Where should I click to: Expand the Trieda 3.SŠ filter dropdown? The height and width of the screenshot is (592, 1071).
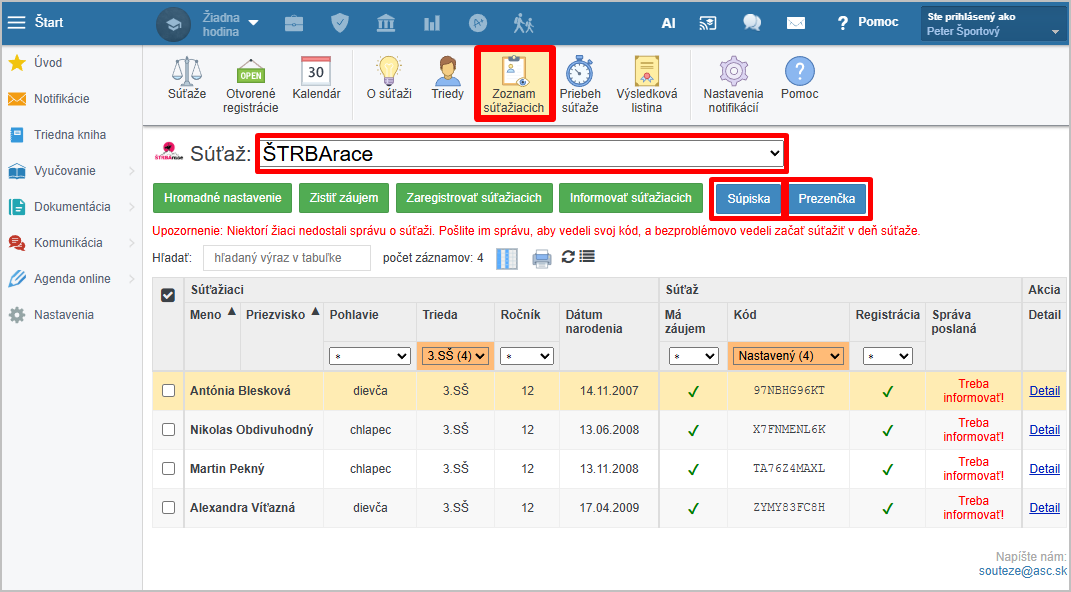point(455,356)
